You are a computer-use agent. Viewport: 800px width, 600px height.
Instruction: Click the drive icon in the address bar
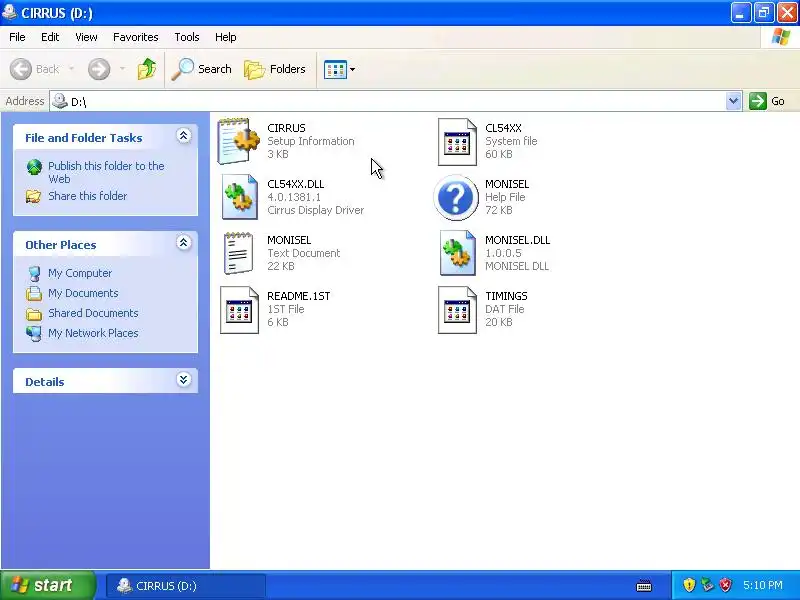[60, 101]
